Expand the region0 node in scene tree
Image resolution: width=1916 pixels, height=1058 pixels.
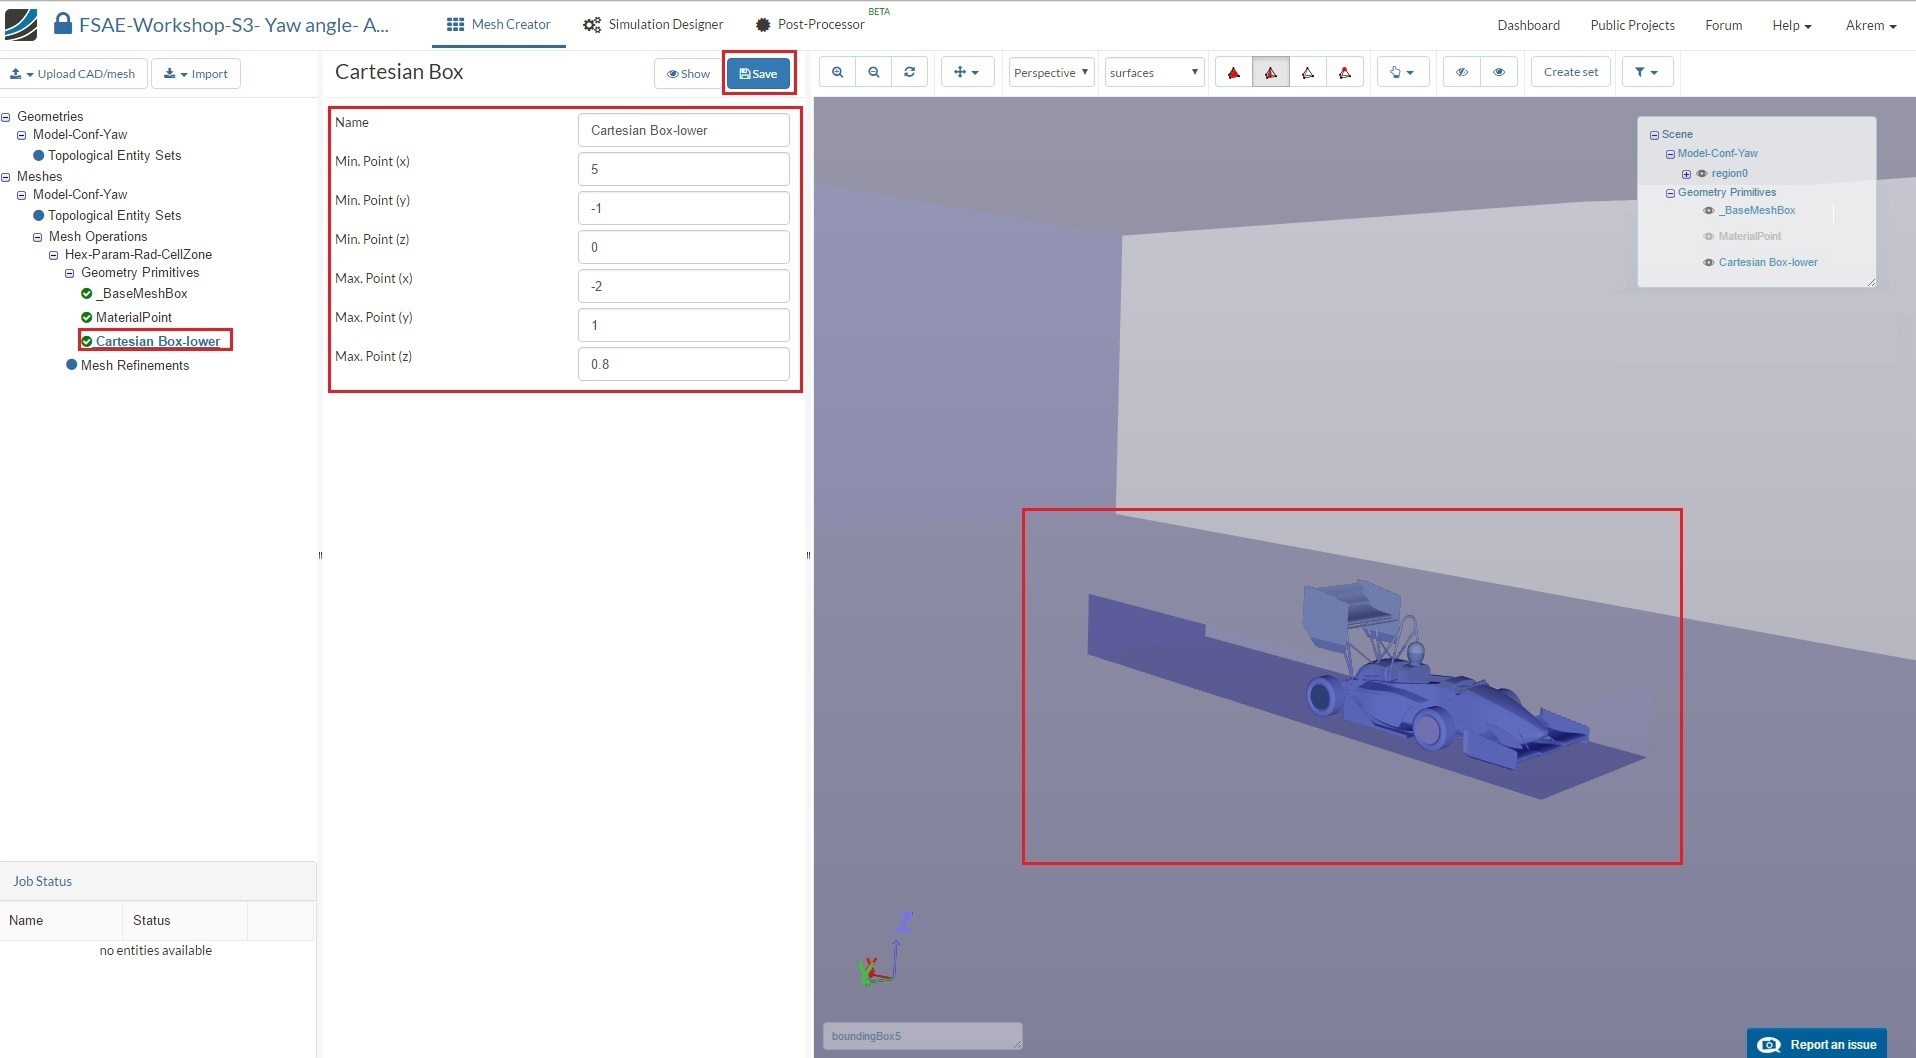[1686, 174]
